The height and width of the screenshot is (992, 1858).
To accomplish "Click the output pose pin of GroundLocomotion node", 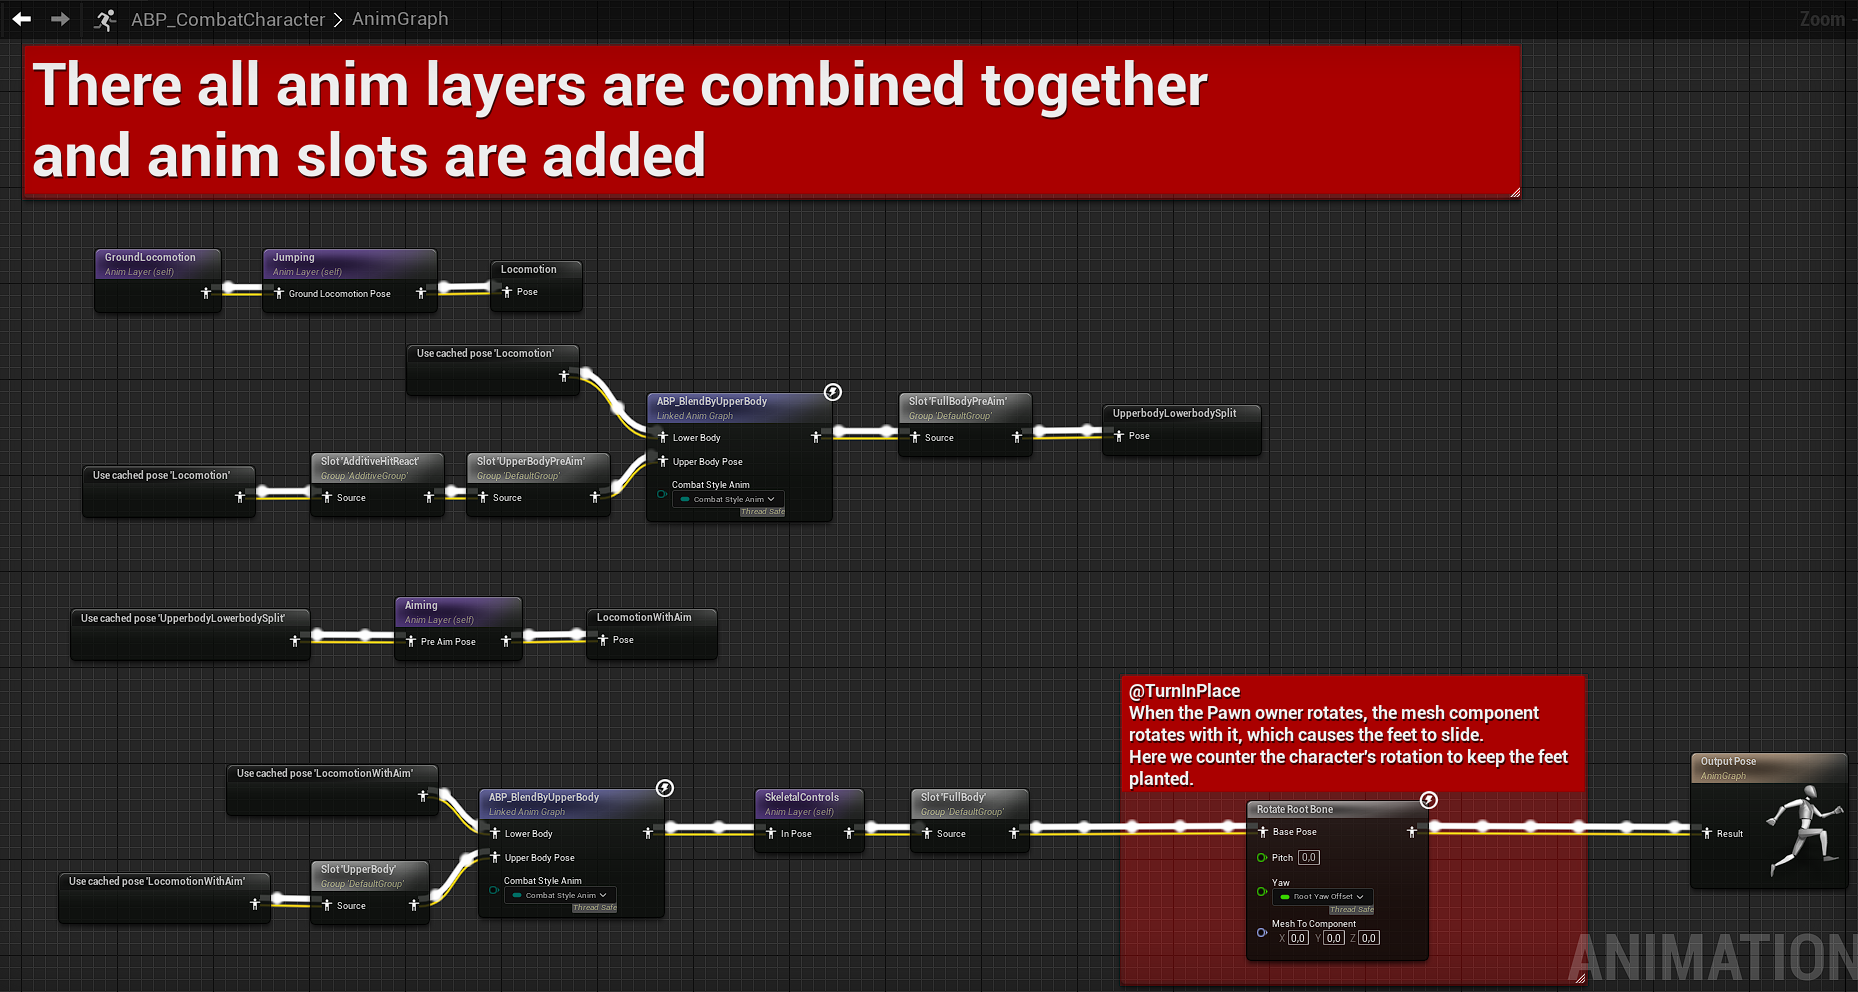I will point(206,293).
